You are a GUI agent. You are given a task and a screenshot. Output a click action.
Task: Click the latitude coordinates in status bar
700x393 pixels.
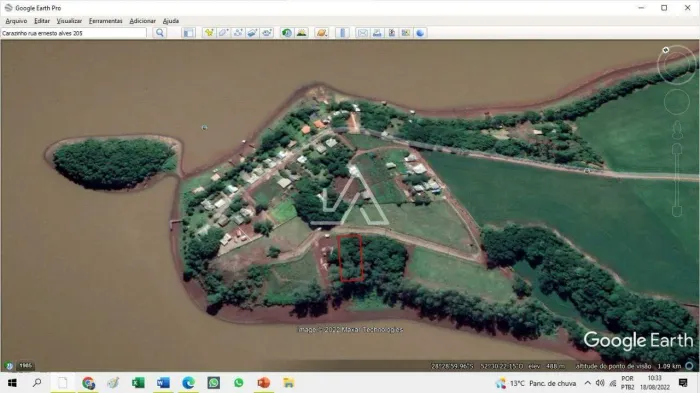452,366
